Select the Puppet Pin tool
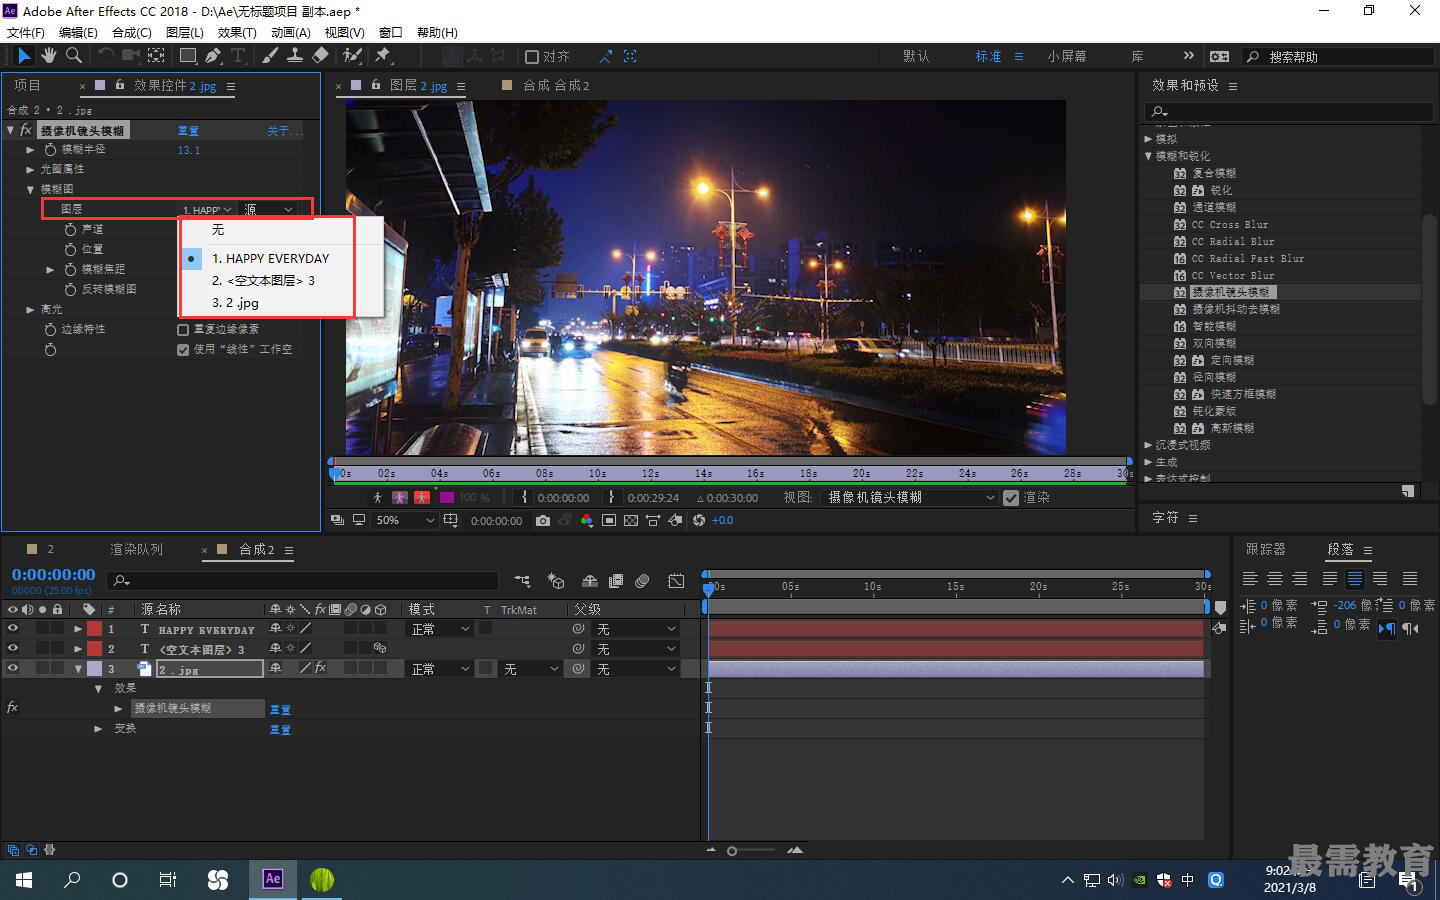The width and height of the screenshot is (1440, 900). (383, 56)
